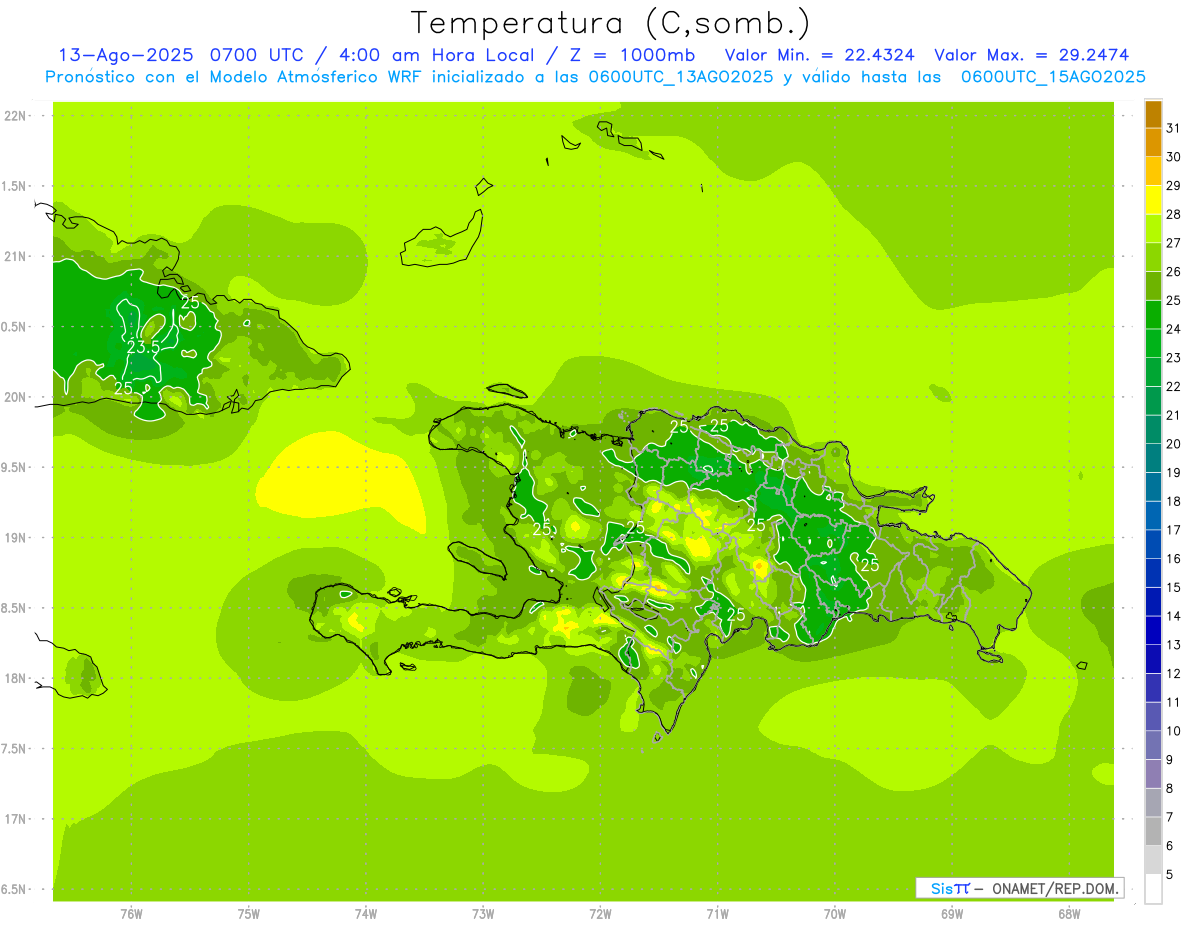Click 'Valor Min. = 22.4324' text
Screen dimensions: 1200x927
[x=821, y=55]
